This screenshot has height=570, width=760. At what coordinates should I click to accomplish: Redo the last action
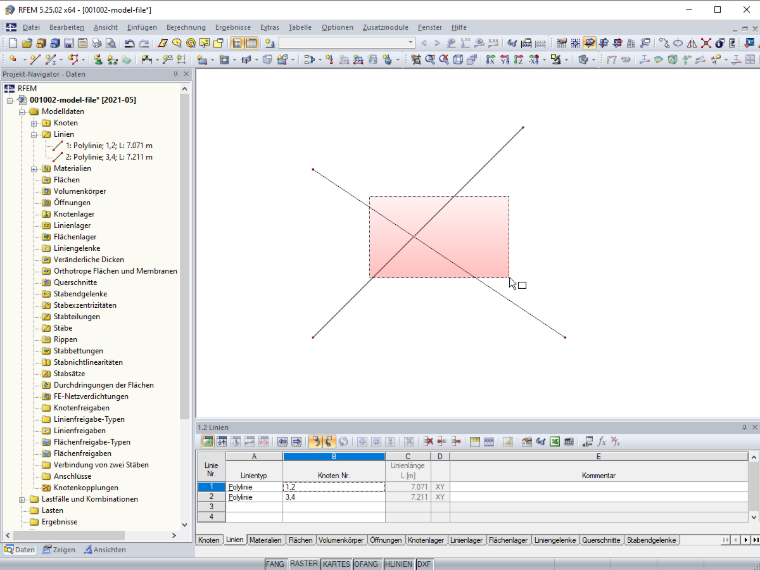(x=144, y=43)
